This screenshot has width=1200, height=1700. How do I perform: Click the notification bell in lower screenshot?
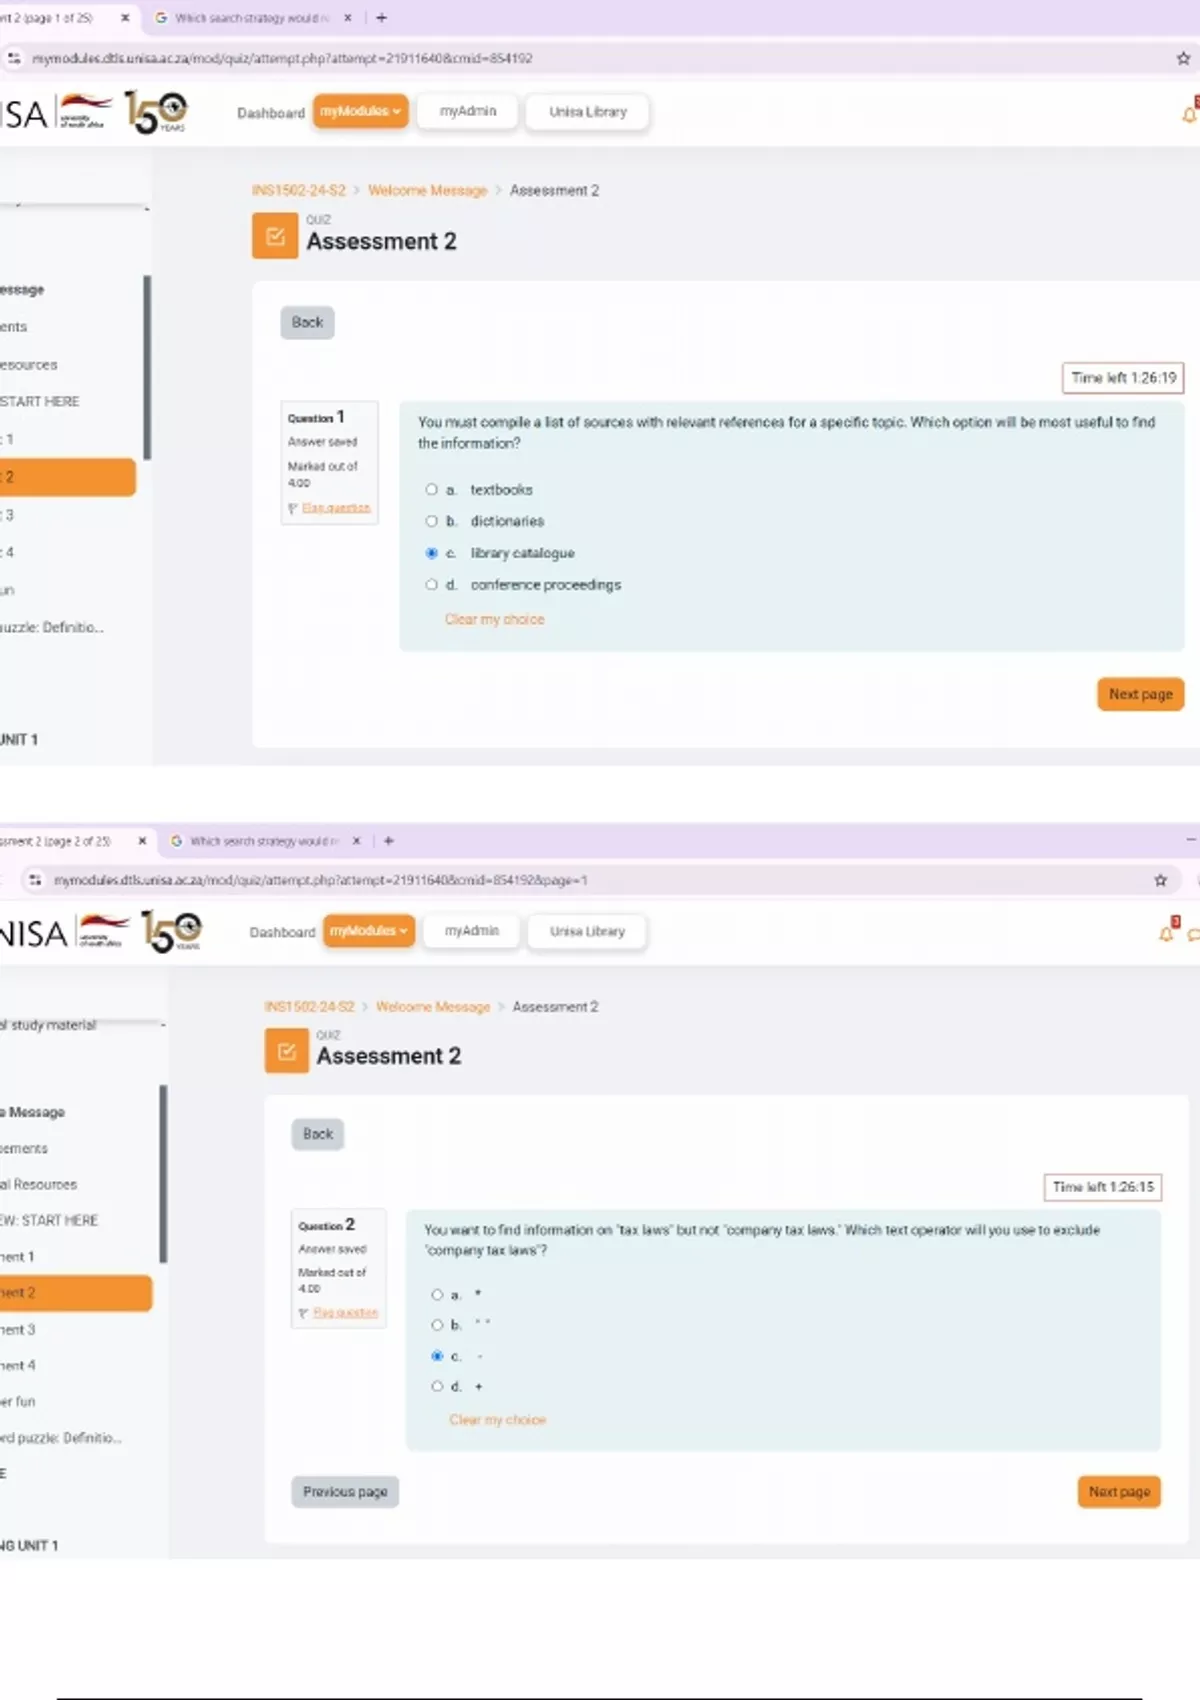(x=1166, y=933)
